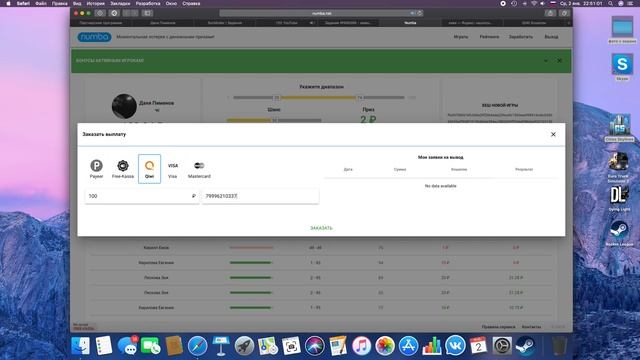Click the Safari address bar

[321, 13]
